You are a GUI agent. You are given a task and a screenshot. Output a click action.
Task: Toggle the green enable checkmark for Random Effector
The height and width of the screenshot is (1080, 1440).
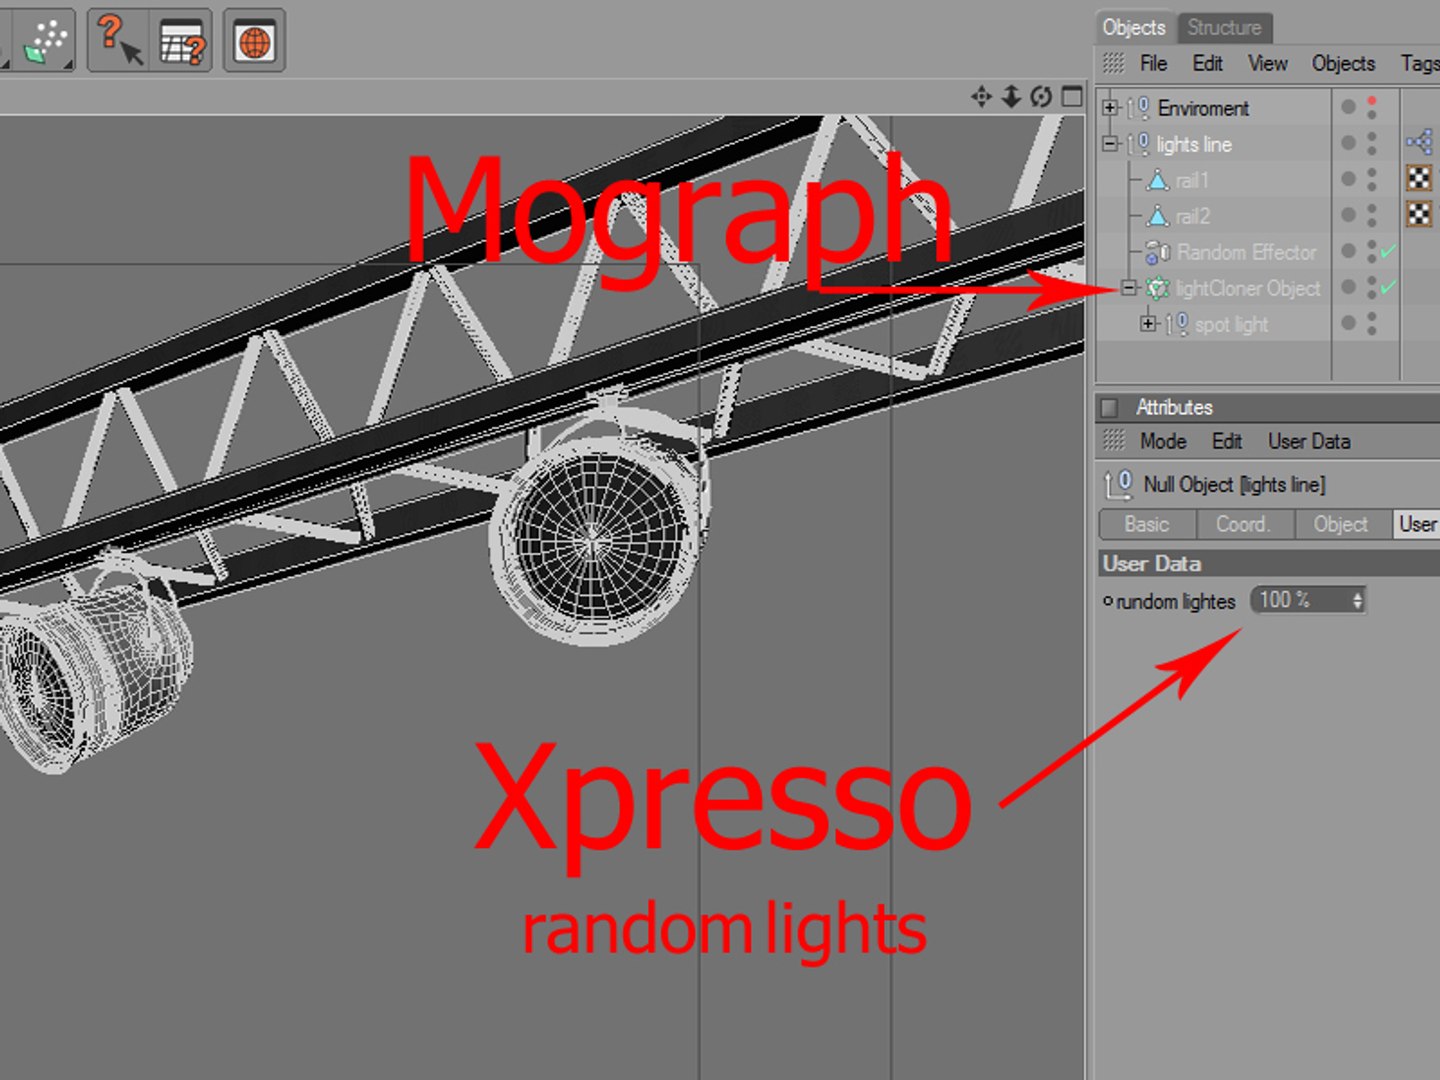click(1388, 252)
